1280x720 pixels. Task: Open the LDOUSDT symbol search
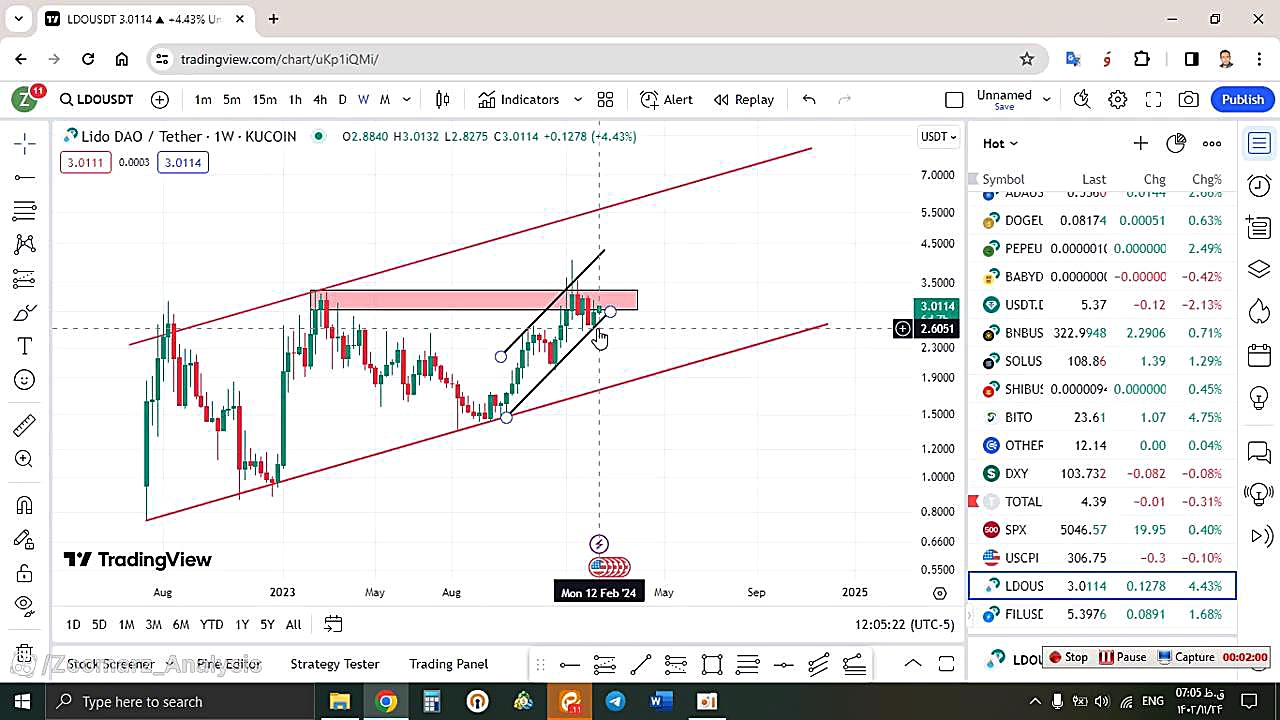pos(96,99)
